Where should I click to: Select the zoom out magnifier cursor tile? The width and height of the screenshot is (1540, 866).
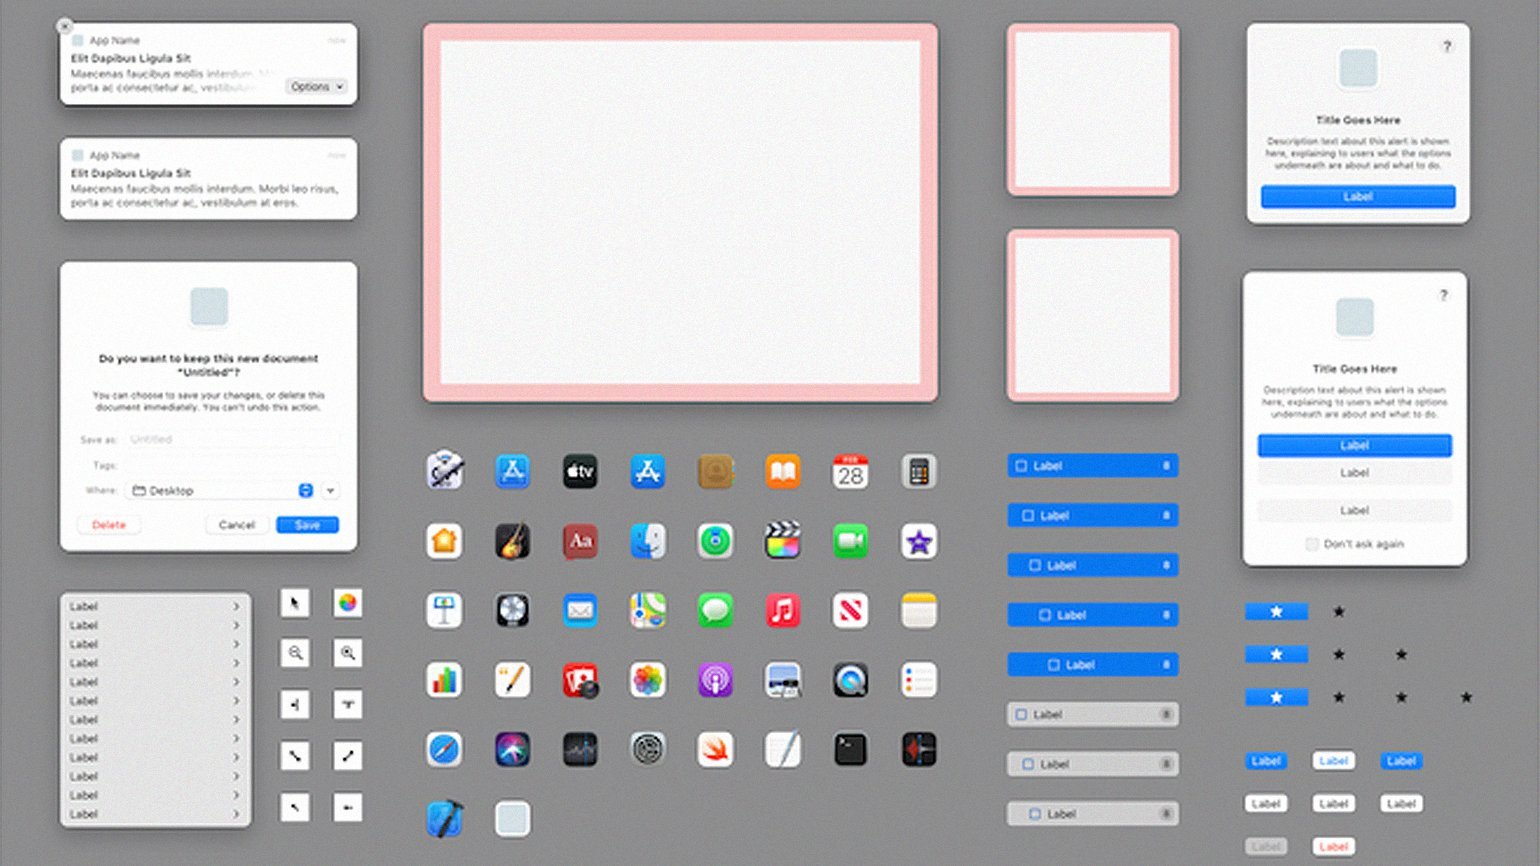point(295,653)
